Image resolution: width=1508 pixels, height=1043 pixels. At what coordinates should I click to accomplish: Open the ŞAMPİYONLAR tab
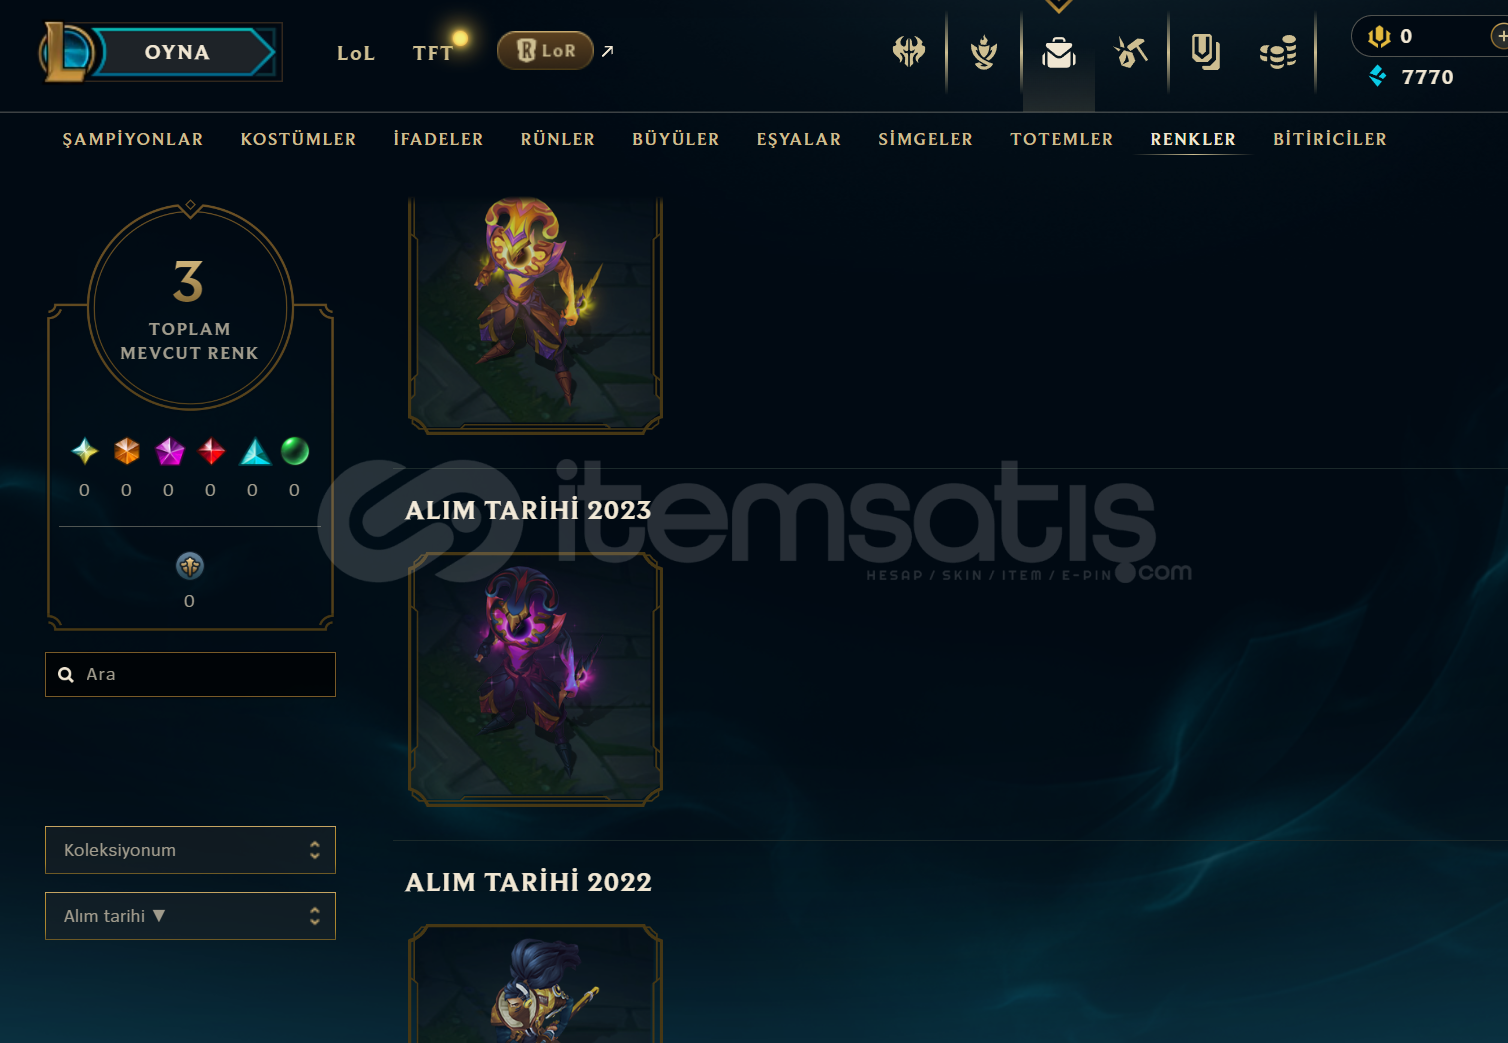click(x=133, y=139)
